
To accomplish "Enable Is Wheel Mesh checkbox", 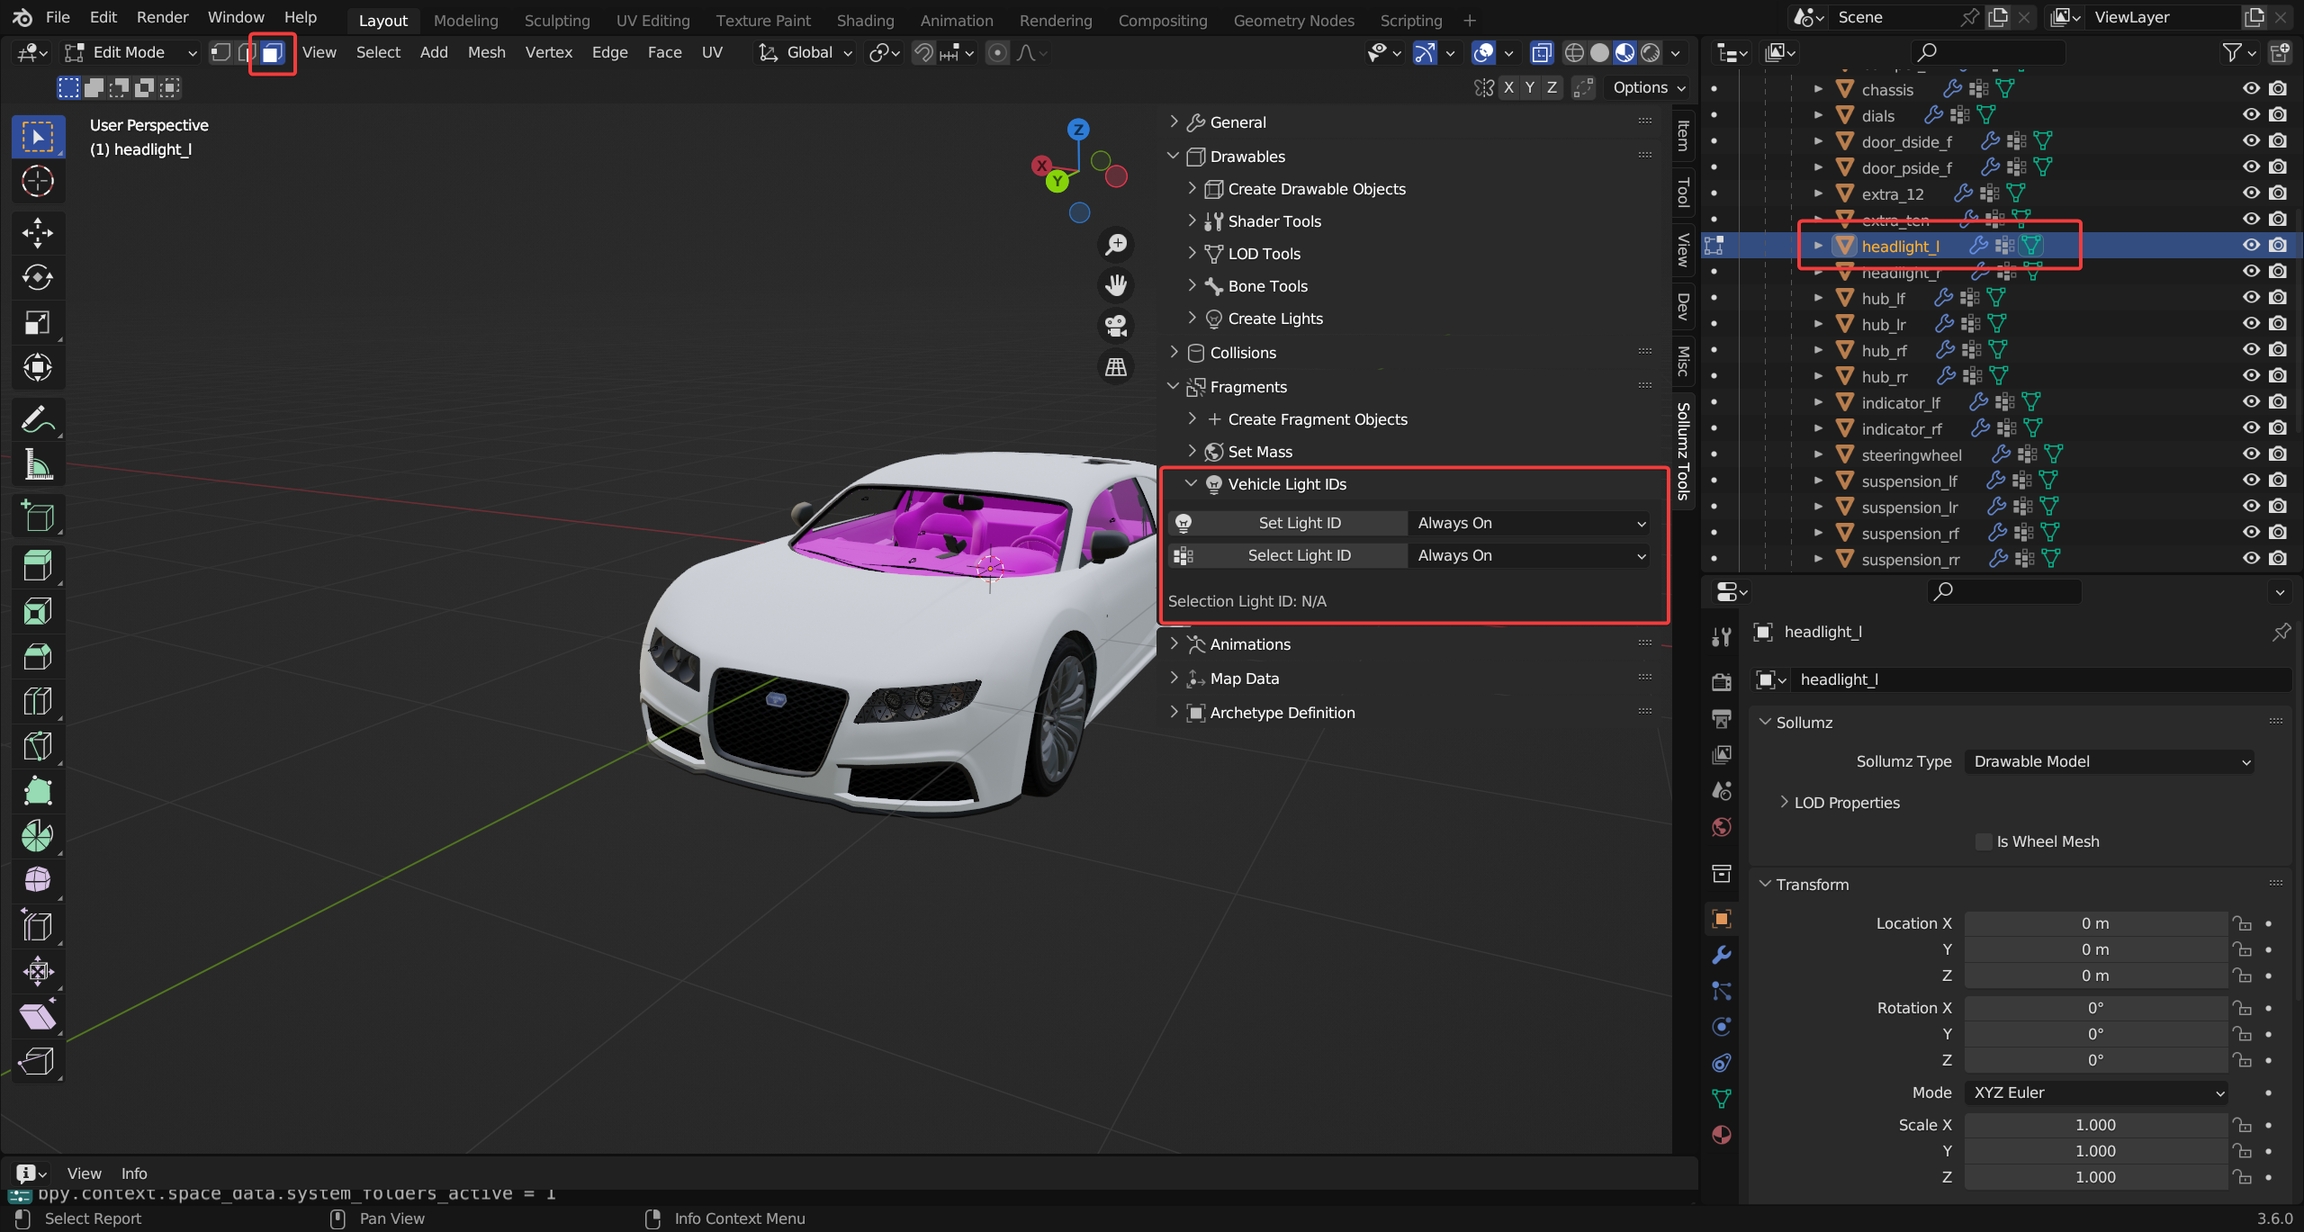I will pos(1984,842).
